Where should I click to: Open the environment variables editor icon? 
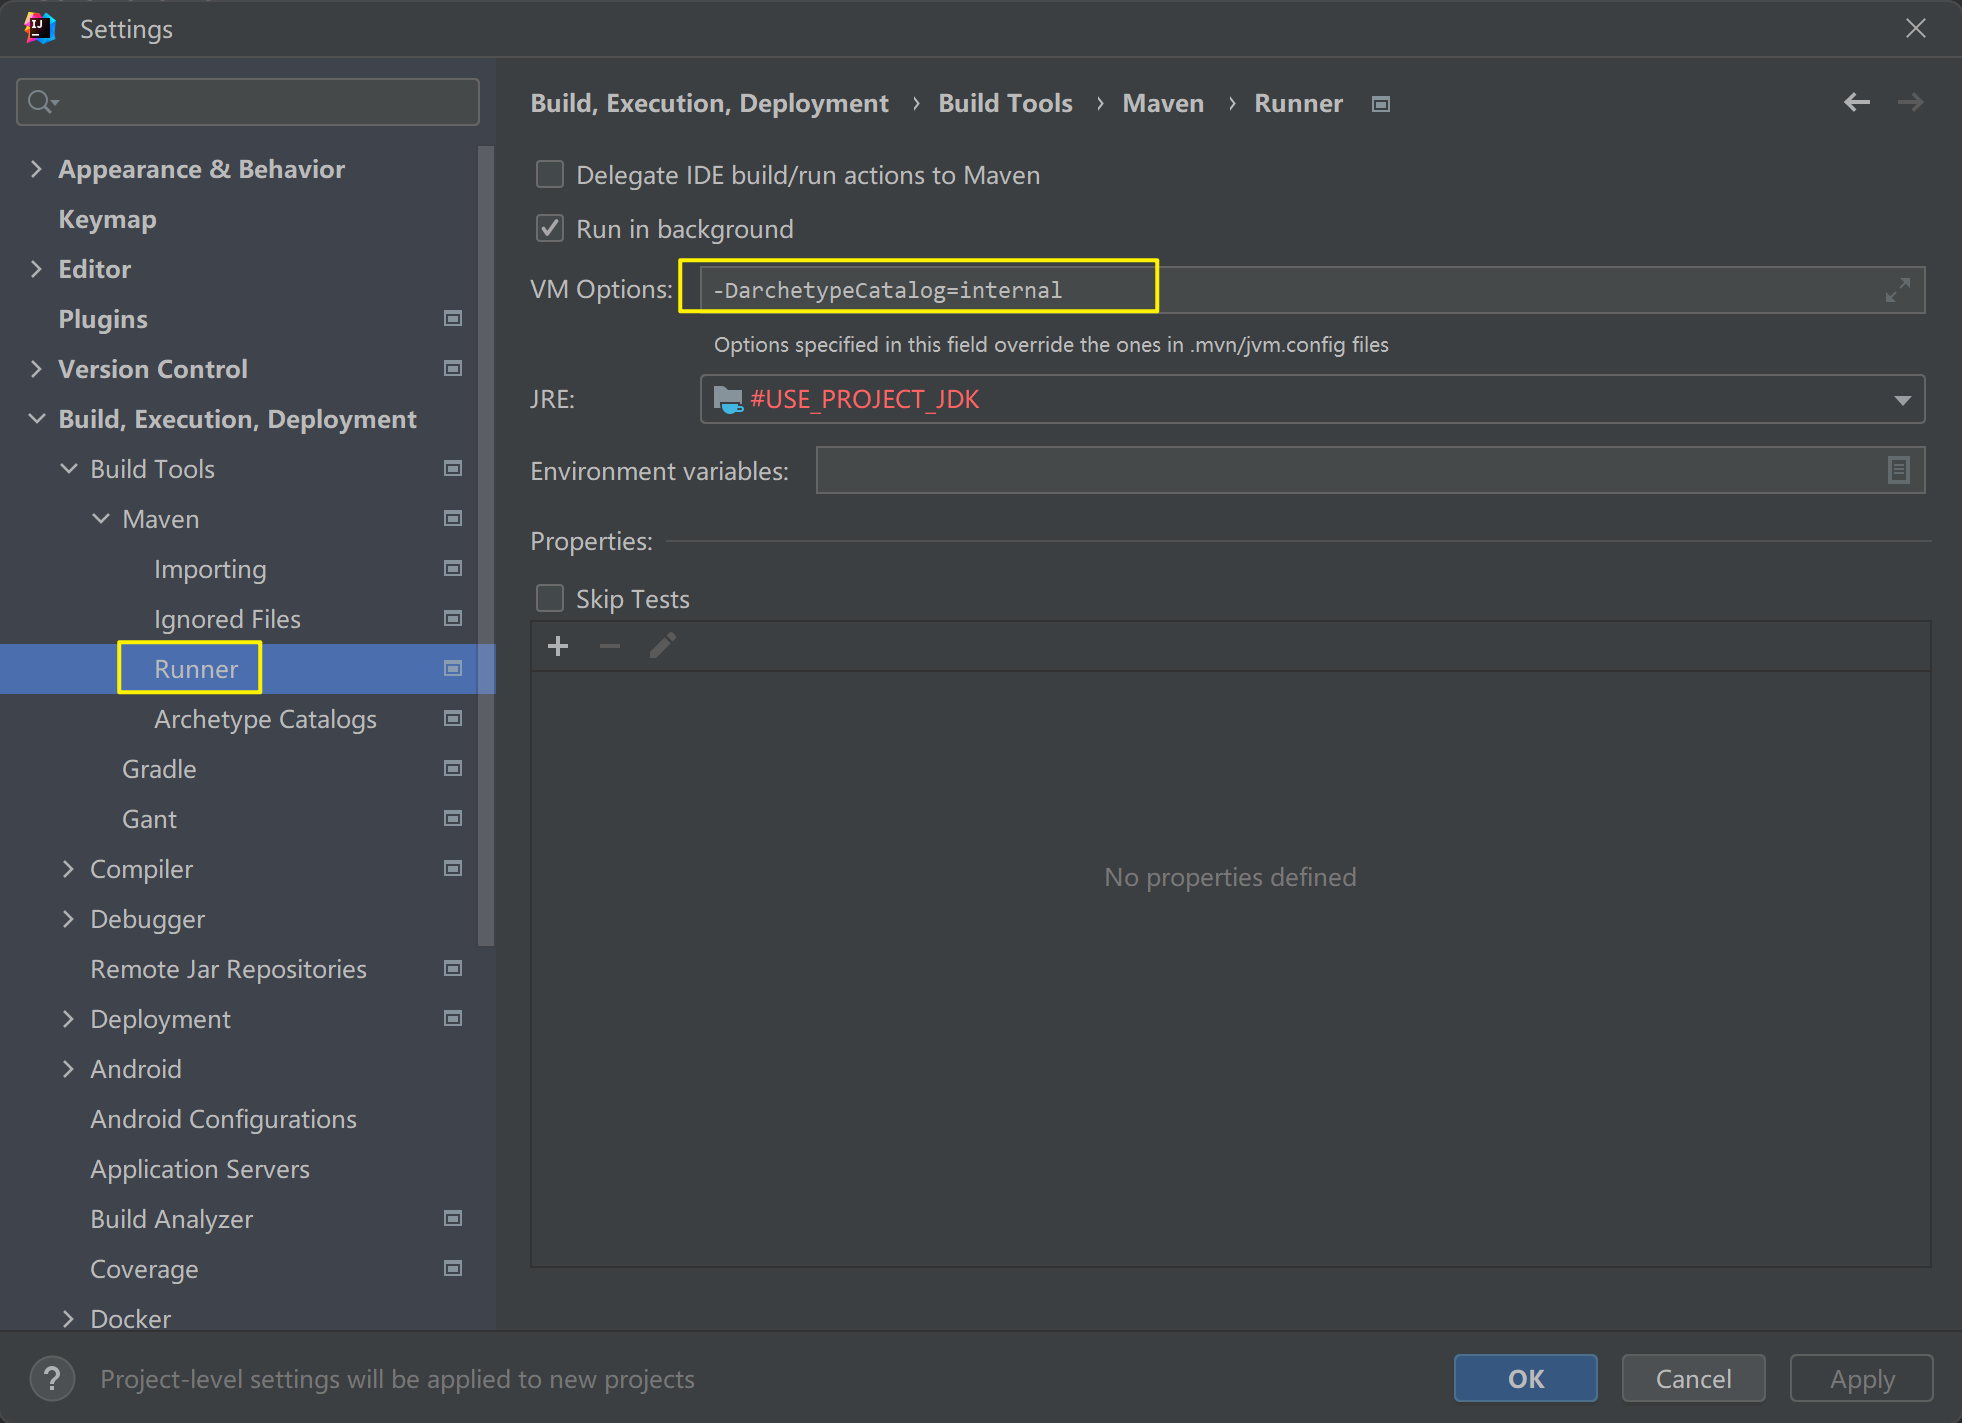click(1898, 470)
